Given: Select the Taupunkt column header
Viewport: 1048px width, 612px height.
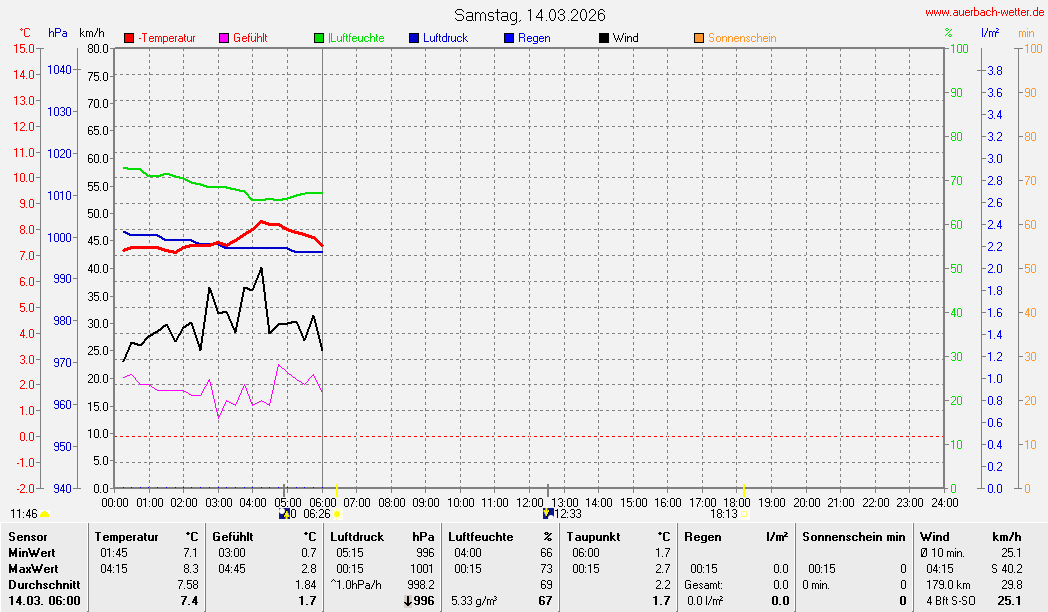Looking at the screenshot, I should pyautogui.click(x=595, y=537).
